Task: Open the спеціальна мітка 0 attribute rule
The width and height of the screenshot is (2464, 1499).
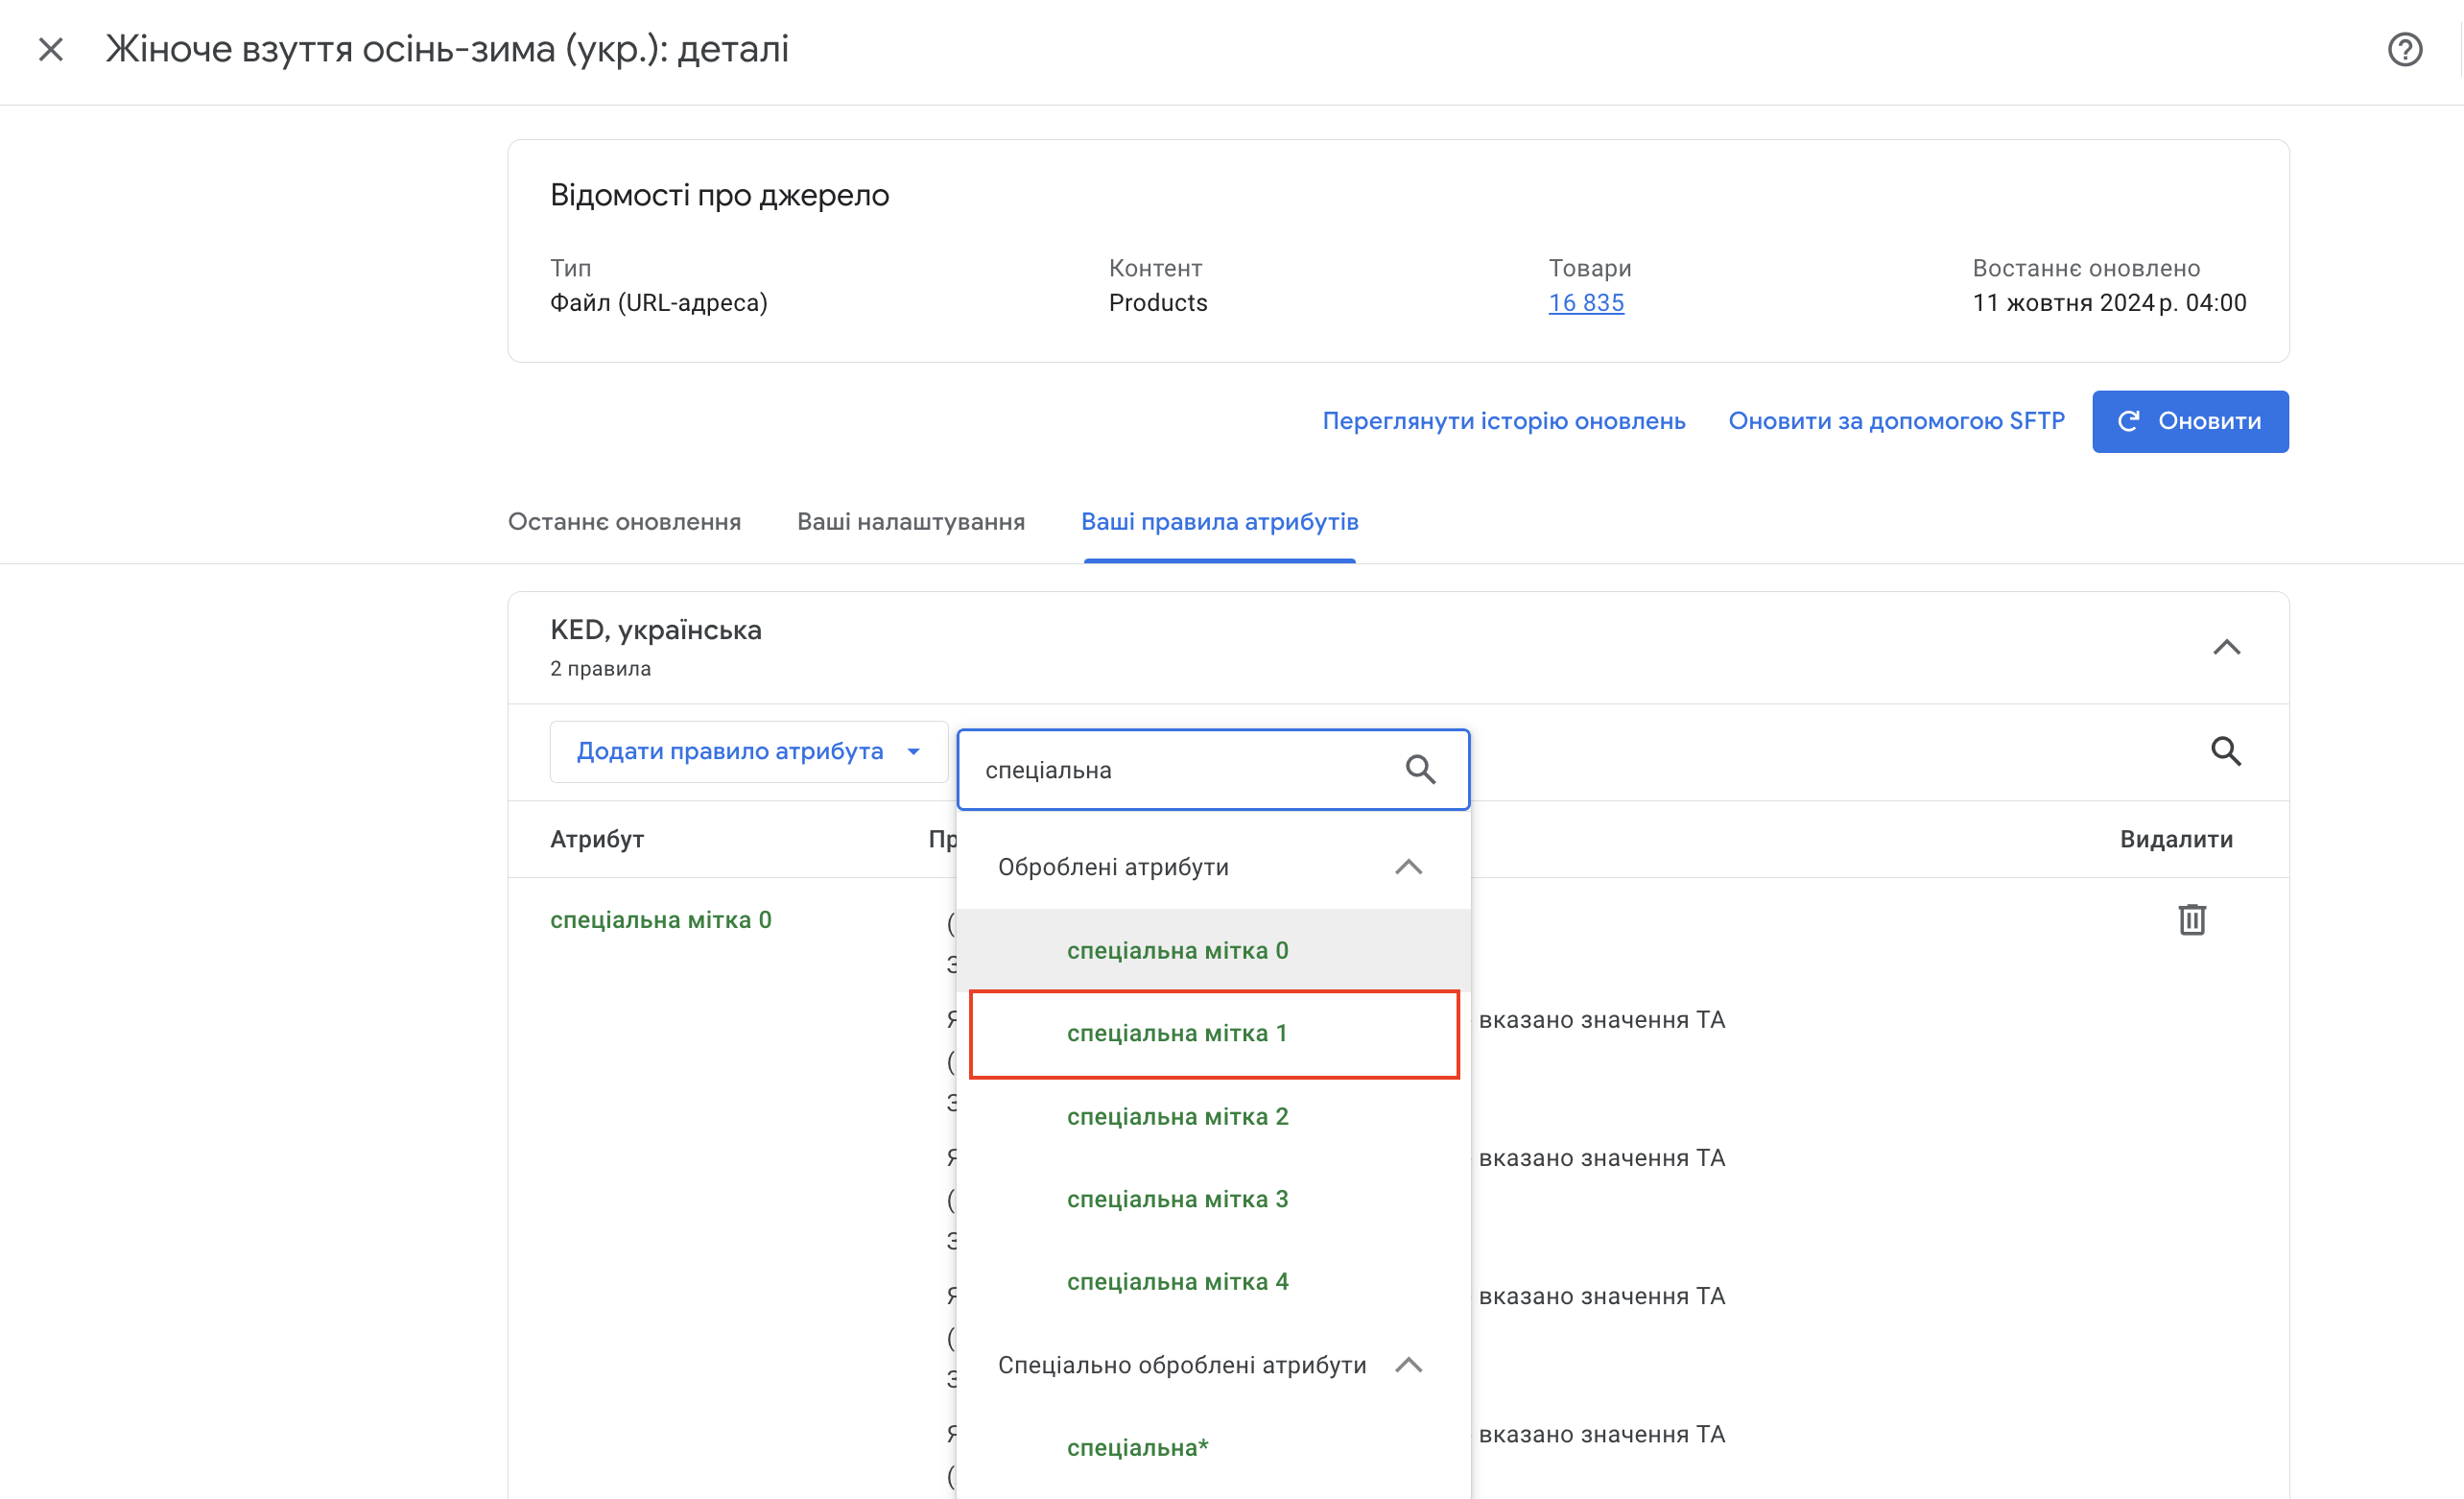Action: [660, 920]
